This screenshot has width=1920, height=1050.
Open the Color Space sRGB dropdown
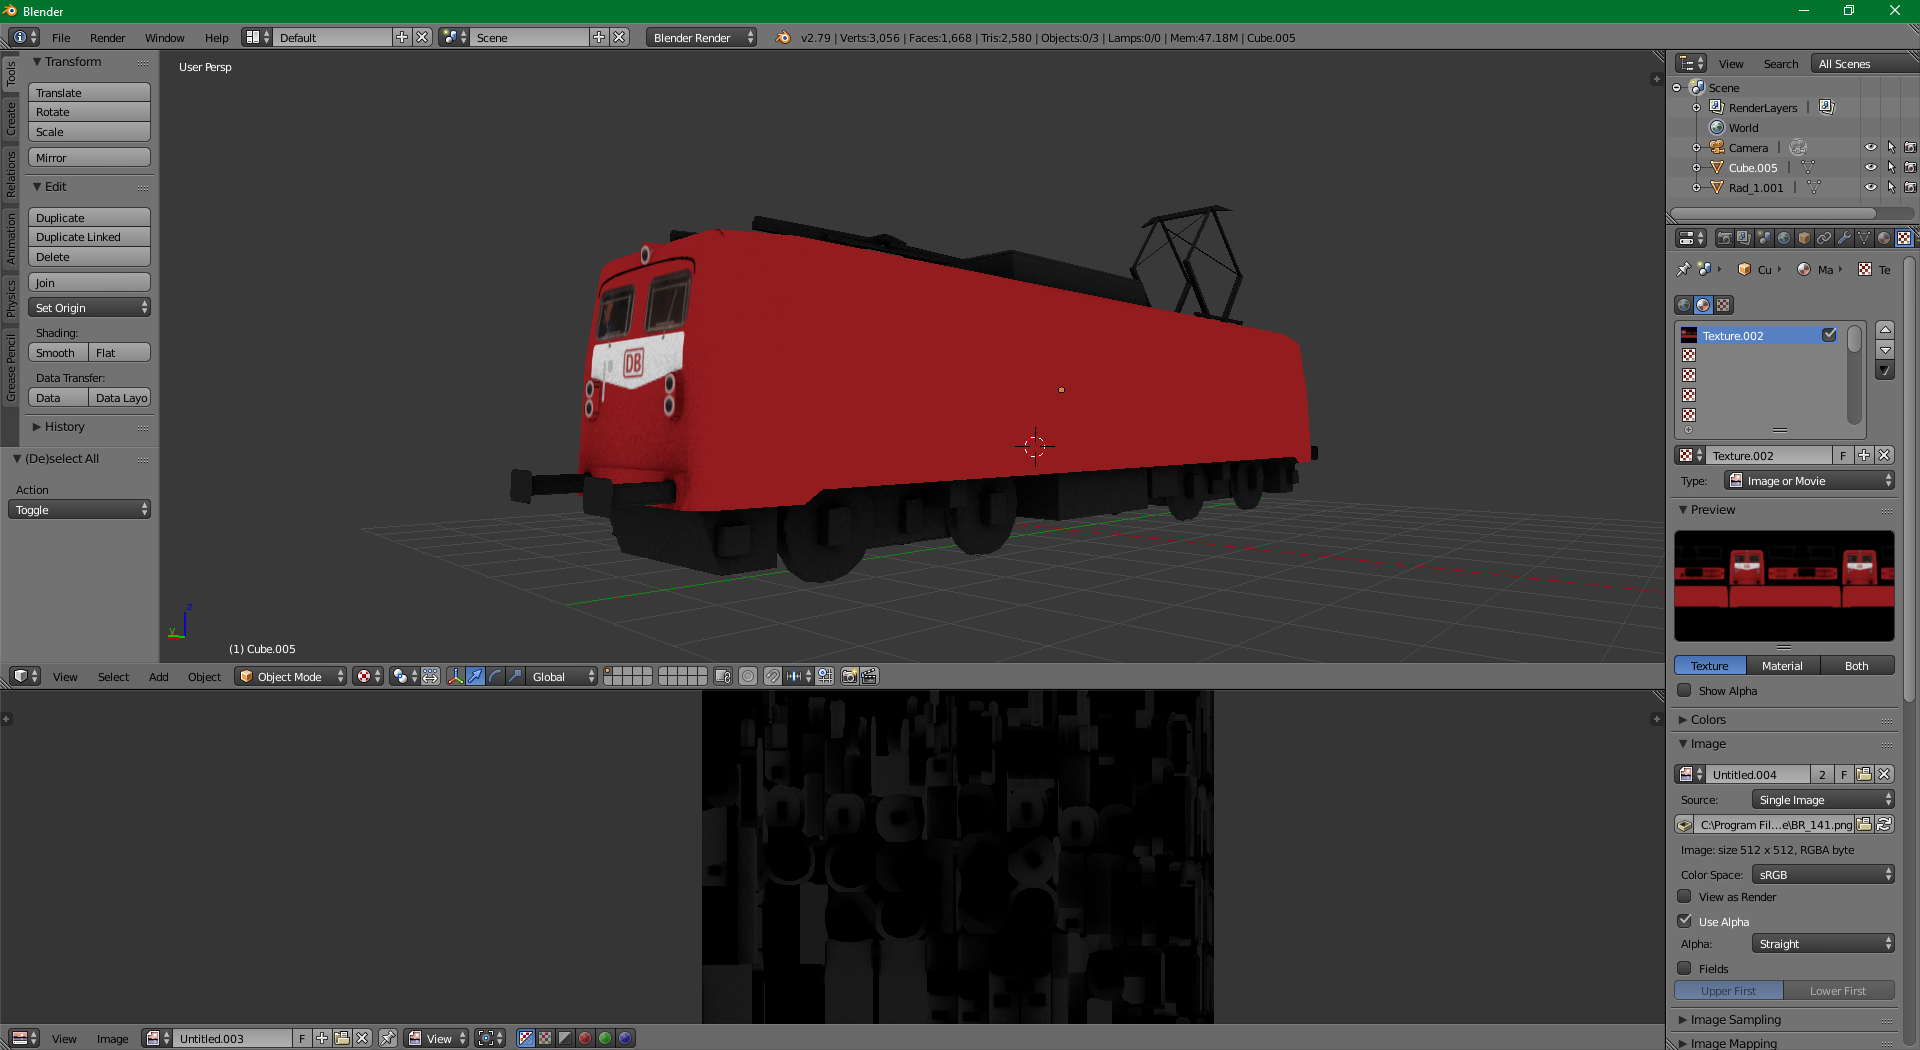[x=1823, y=875]
